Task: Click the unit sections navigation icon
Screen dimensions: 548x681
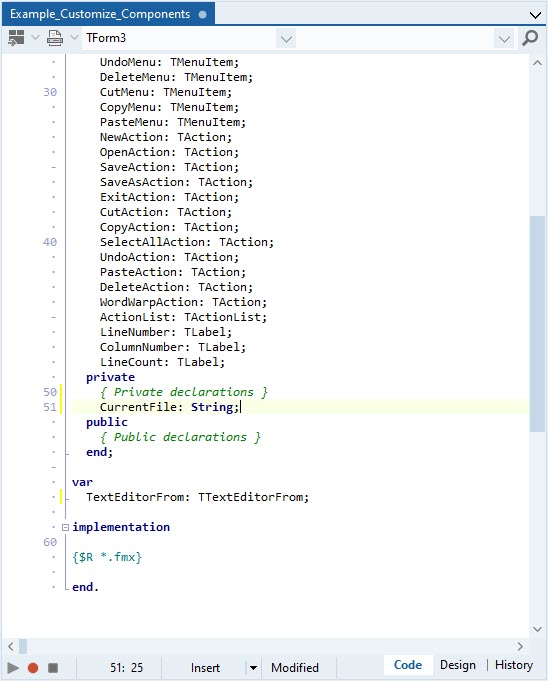Action: (x=16, y=38)
